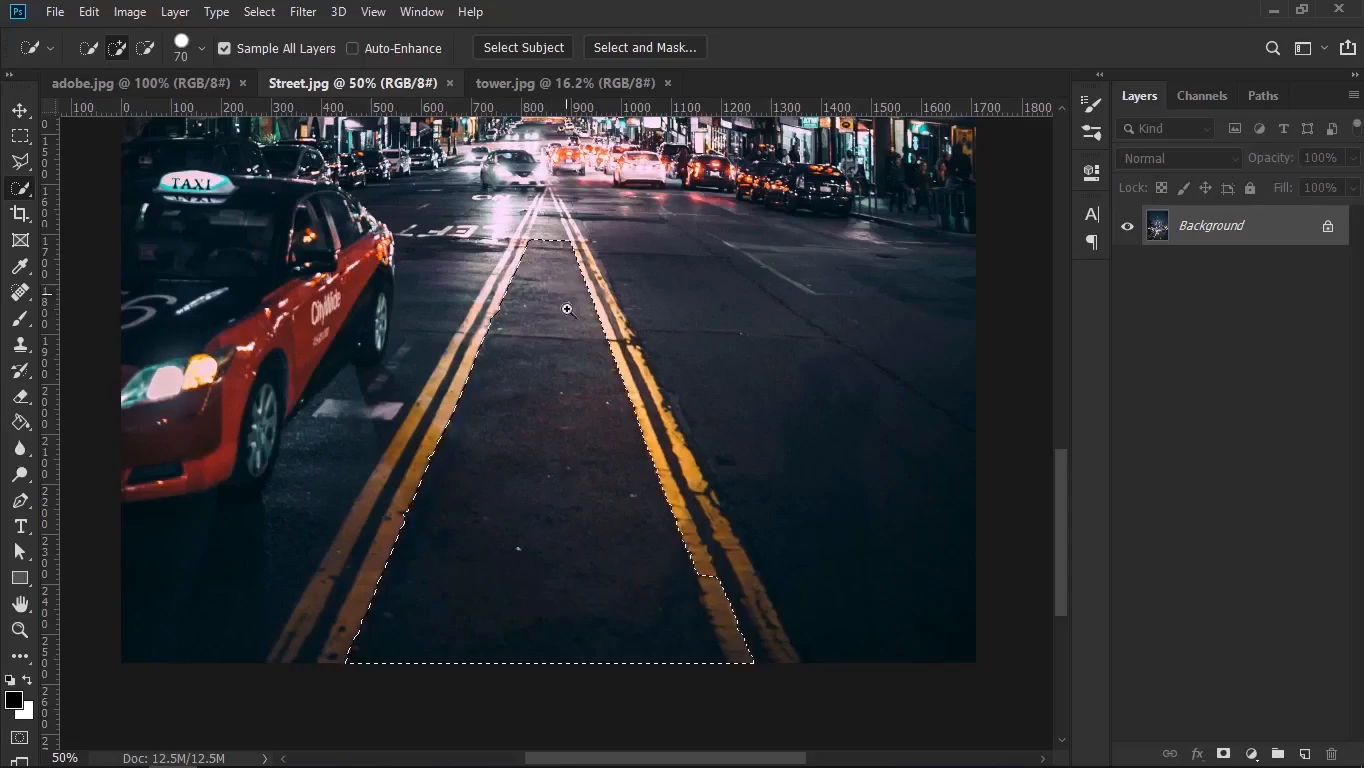Click the foreground color swatch
This screenshot has width=1364, height=768.
[x=13, y=701]
